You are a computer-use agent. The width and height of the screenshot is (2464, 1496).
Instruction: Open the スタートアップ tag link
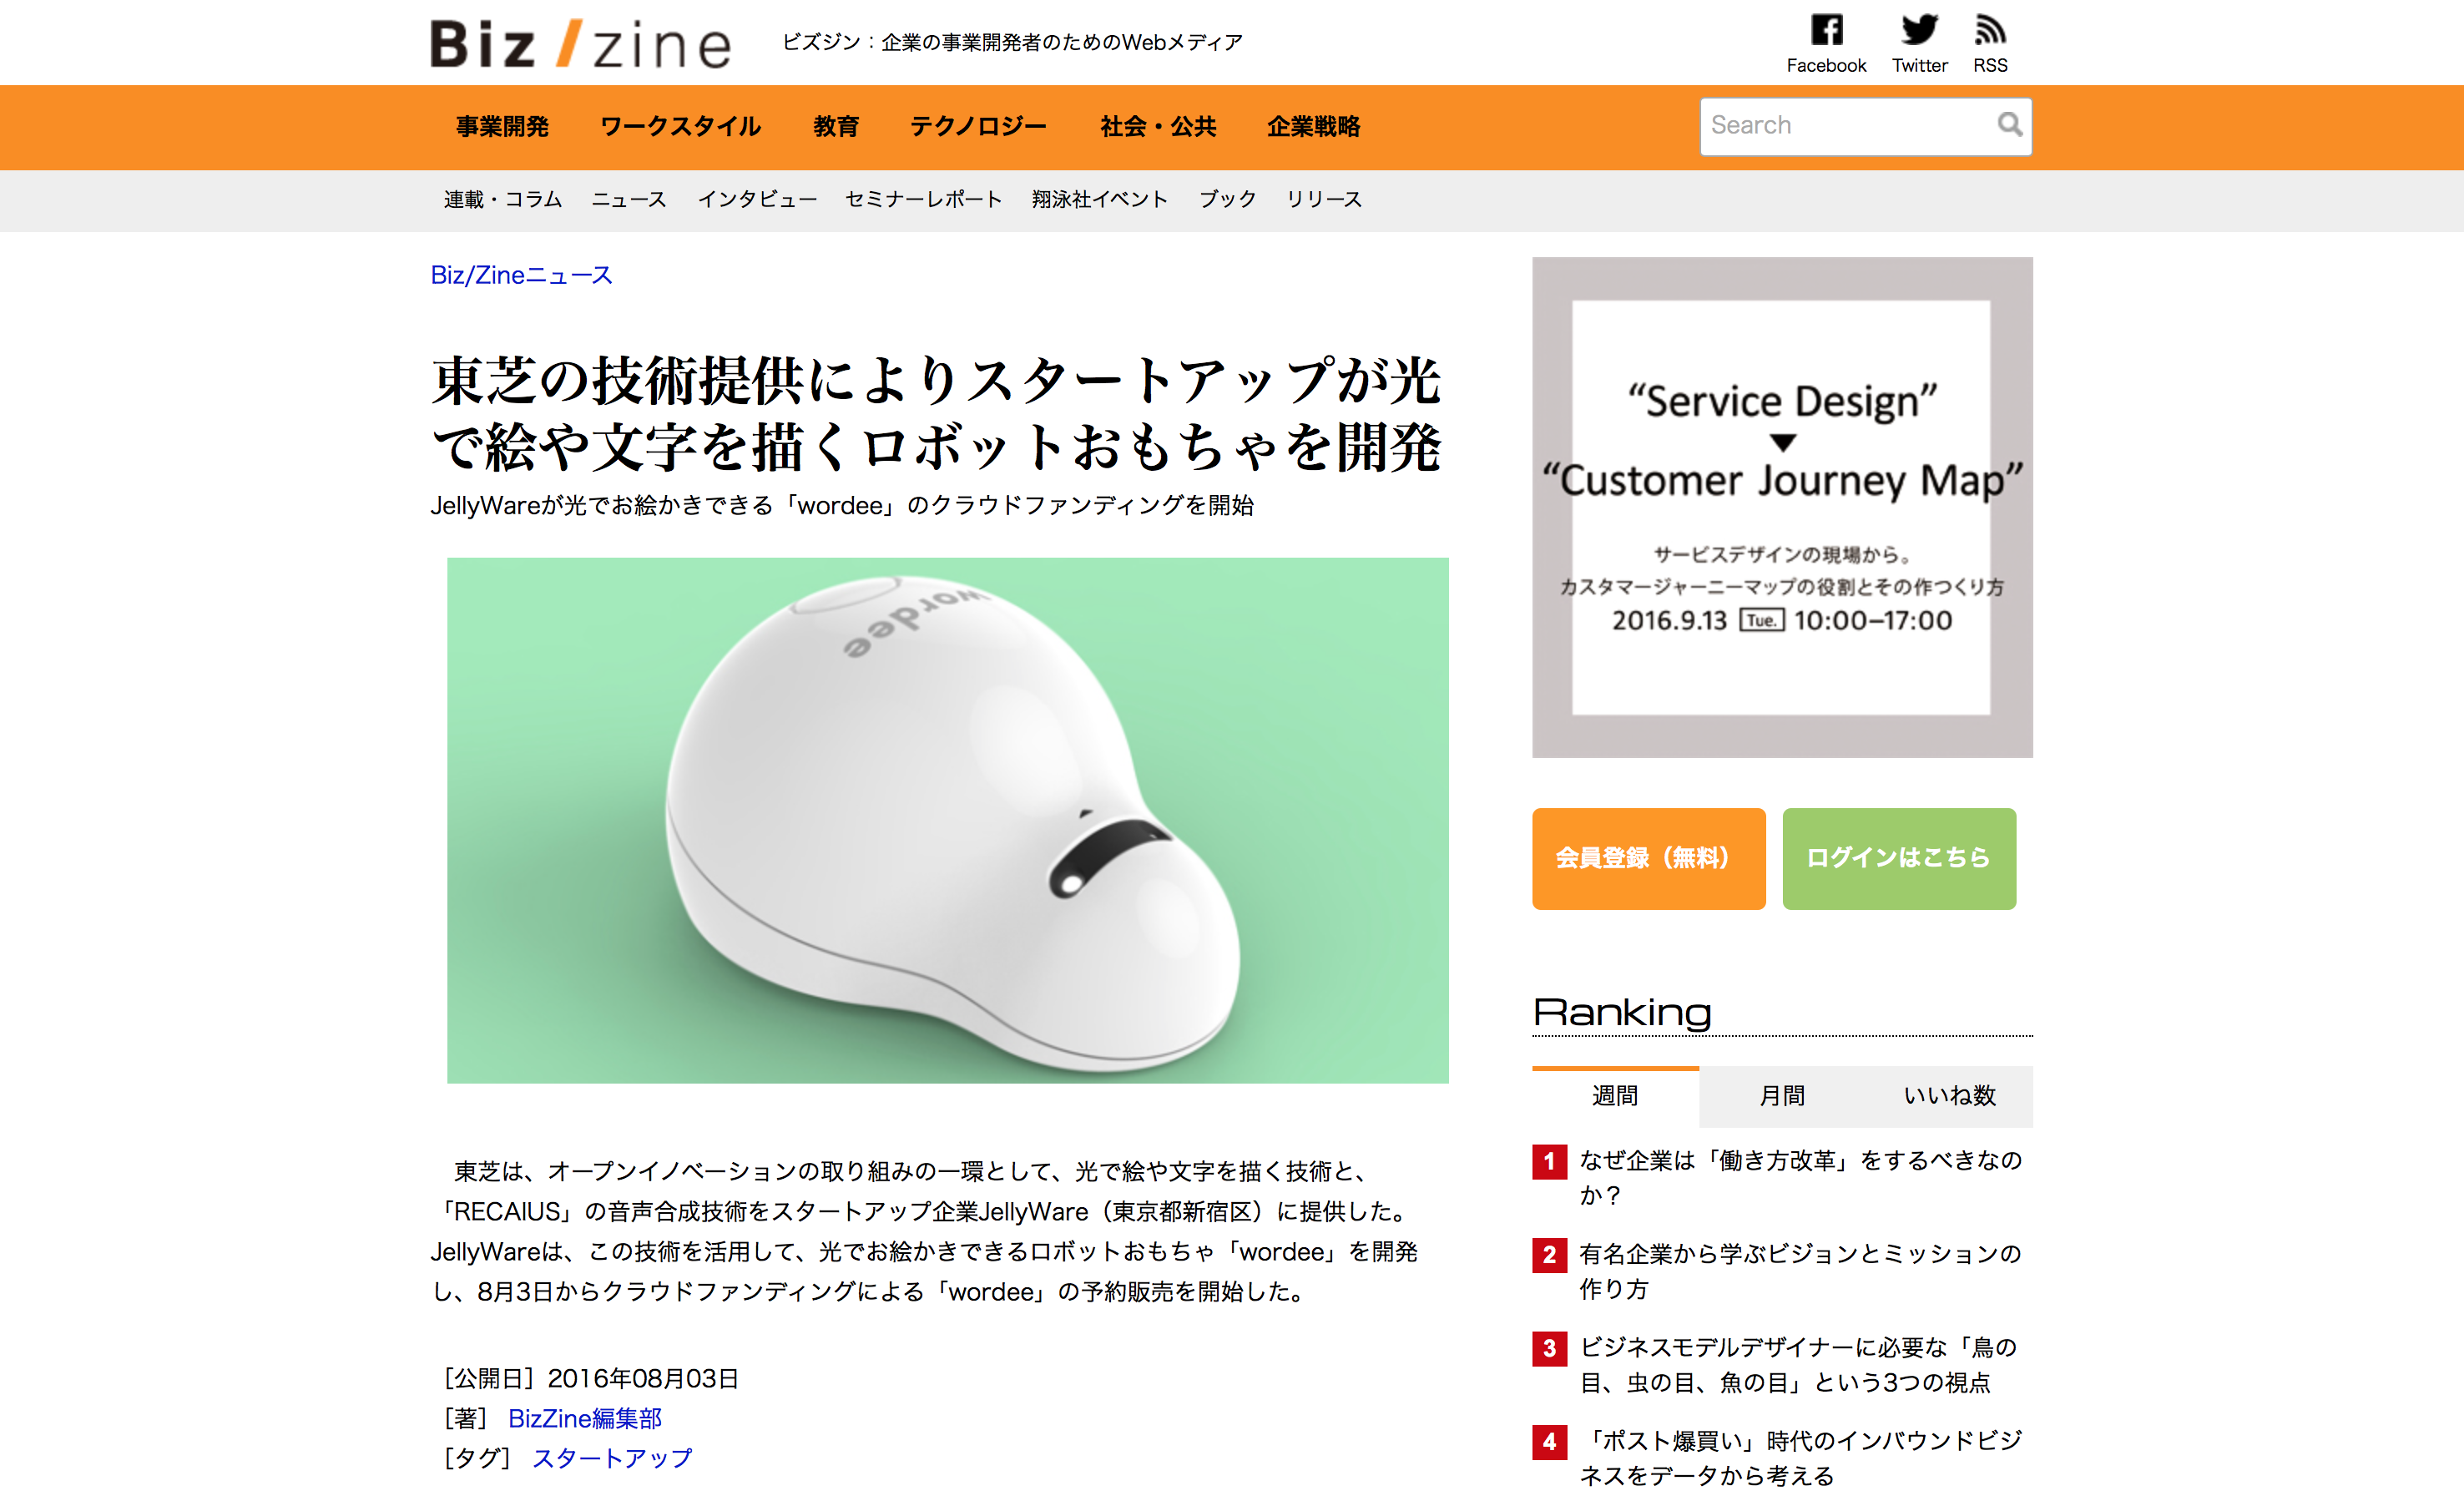pos(611,1458)
